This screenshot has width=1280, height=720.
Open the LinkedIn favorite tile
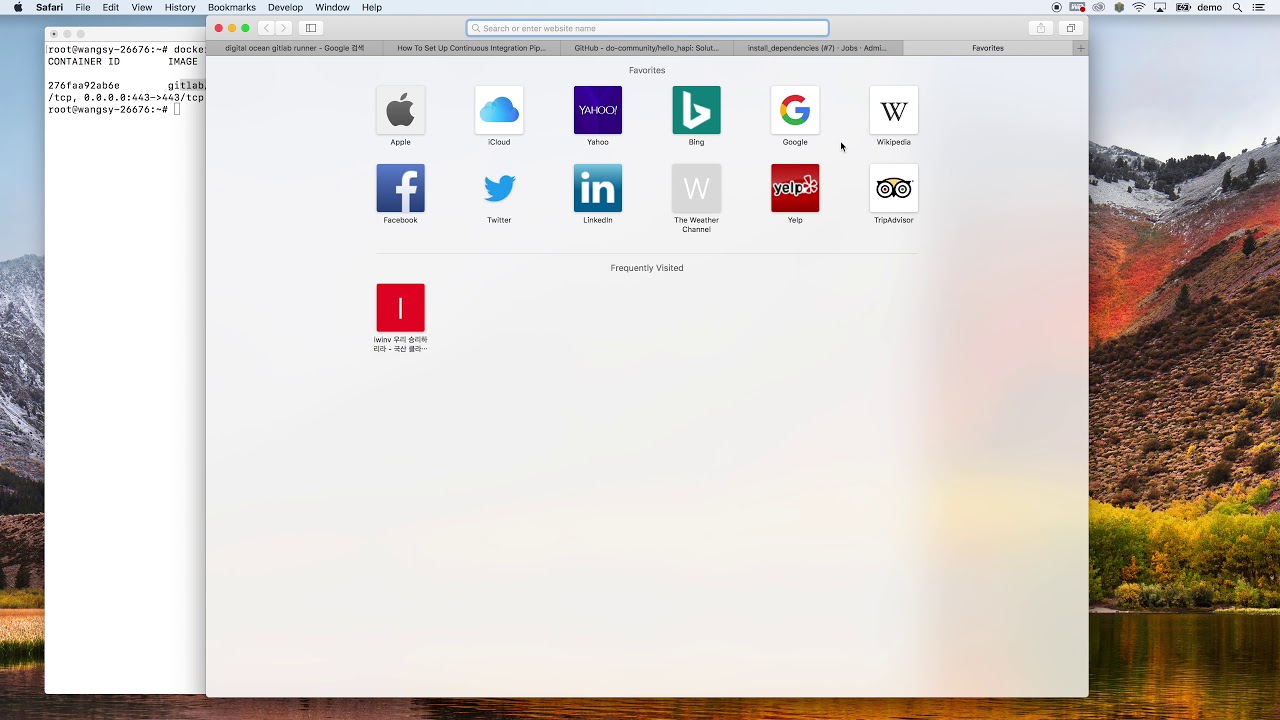tap(598, 188)
